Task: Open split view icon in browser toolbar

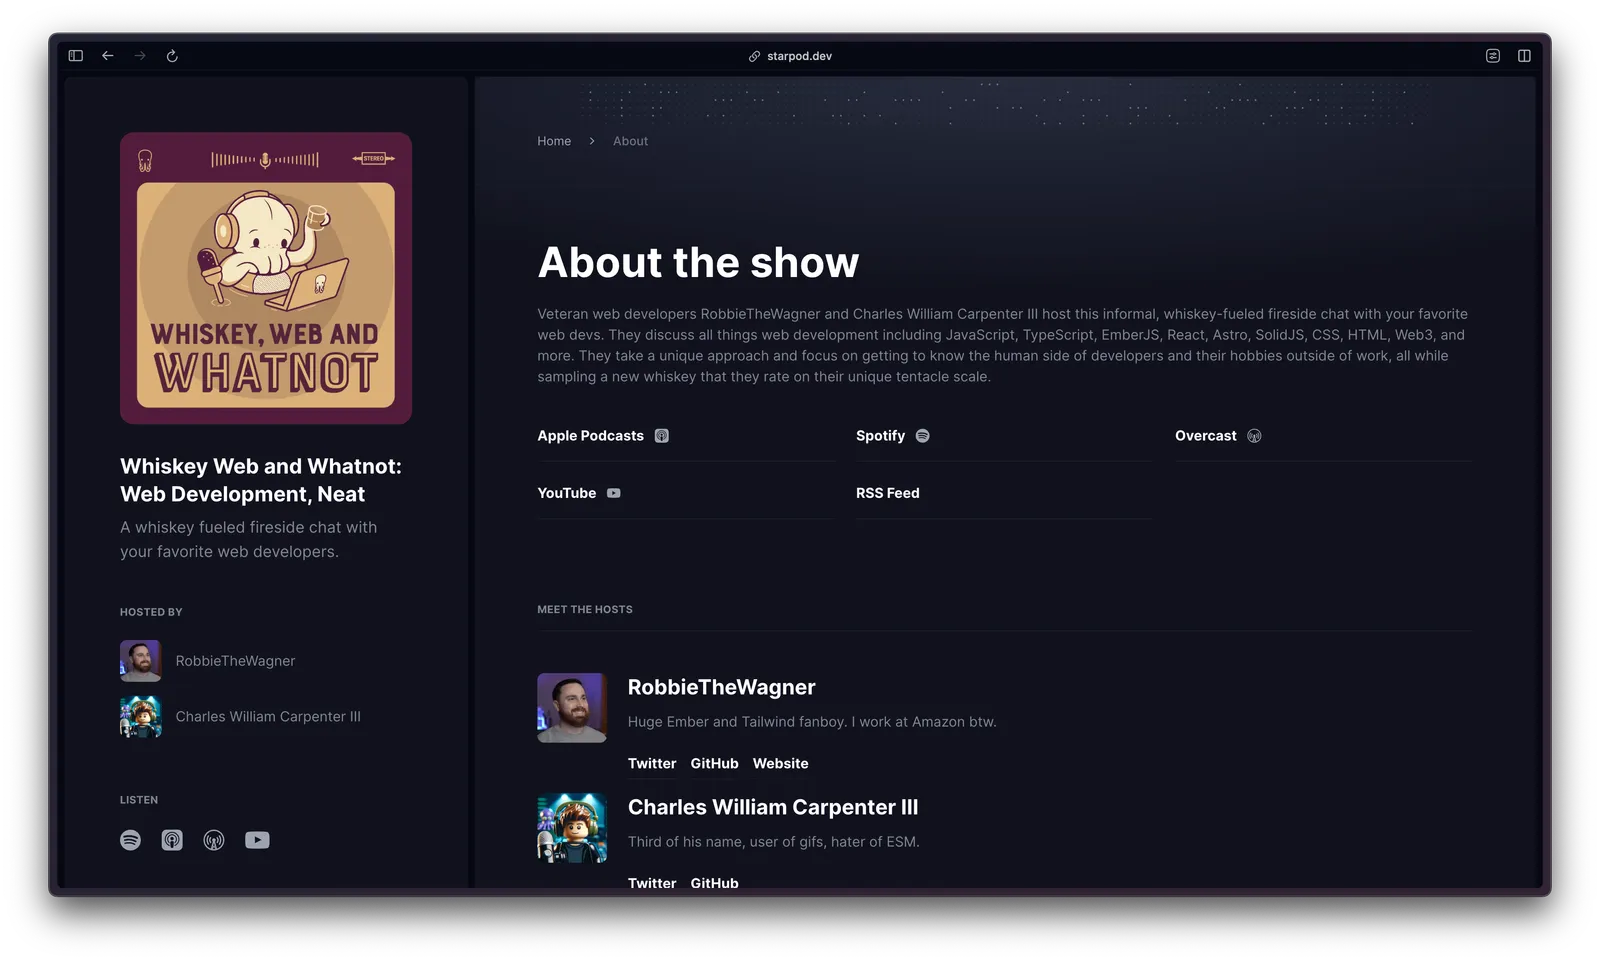Action: 1524,56
